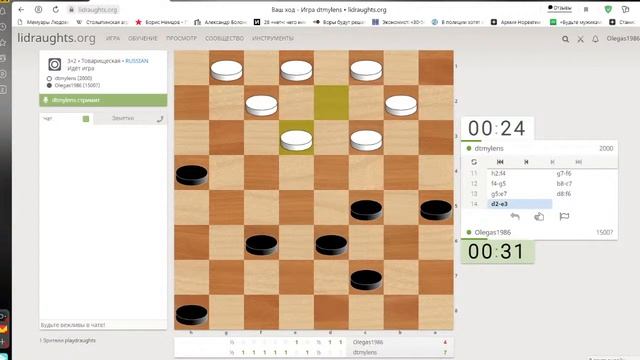This screenshot has width=640, height=360.
Task: Reload the page with the refresh icon
Action: tap(56, 9)
